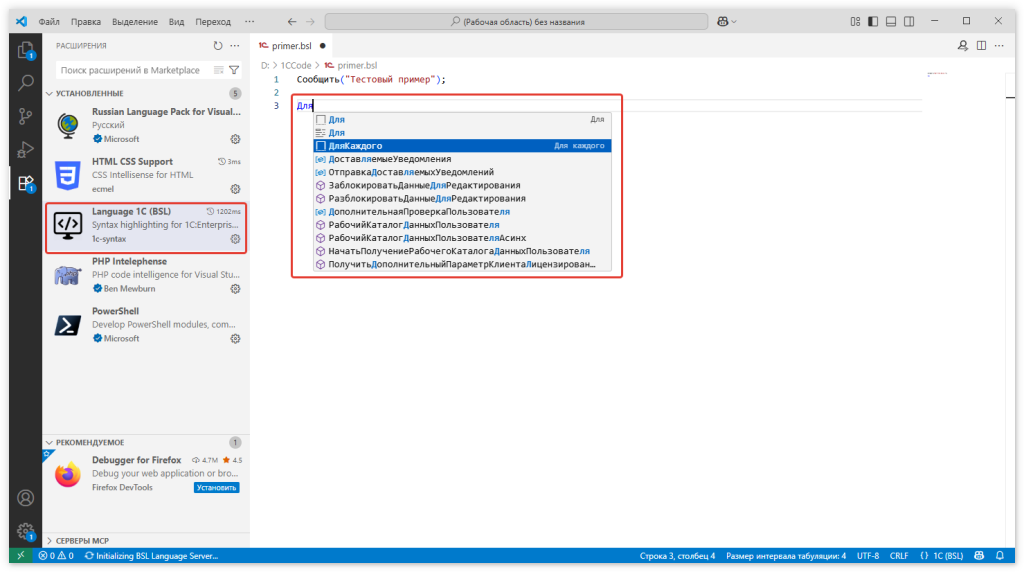Screen dimensions: 1024x572
Task: Split the editor to the right
Action: tap(981, 46)
